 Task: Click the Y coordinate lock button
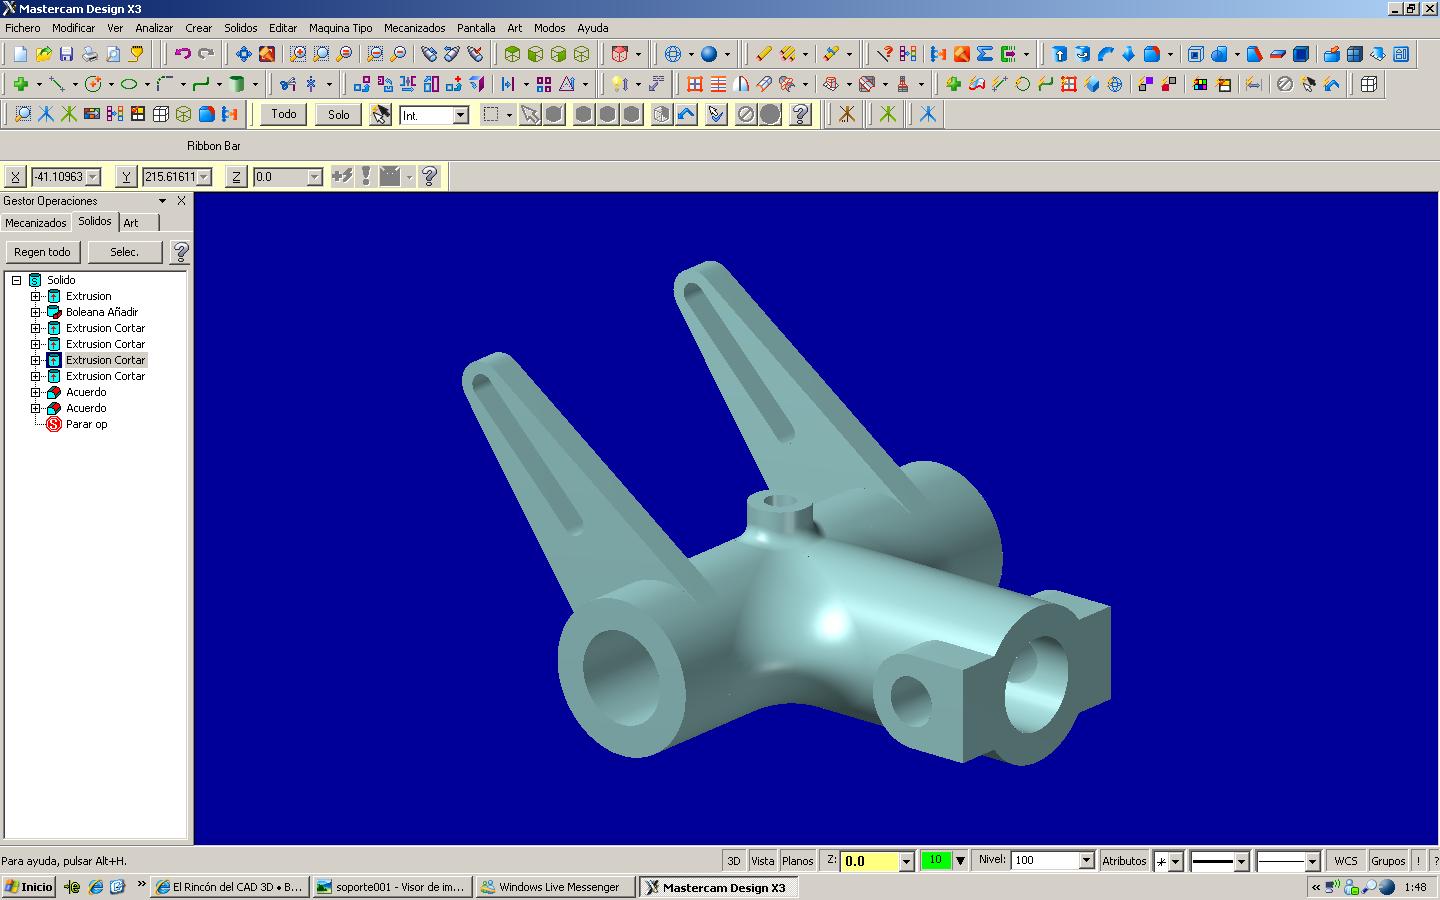coord(126,177)
